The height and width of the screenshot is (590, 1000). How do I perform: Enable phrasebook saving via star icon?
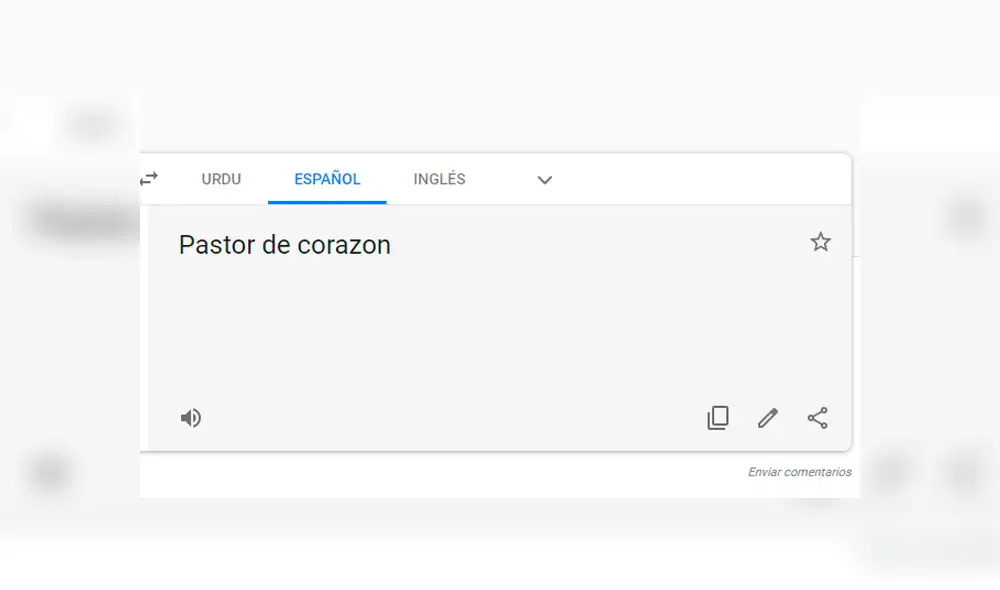[x=821, y=242]
